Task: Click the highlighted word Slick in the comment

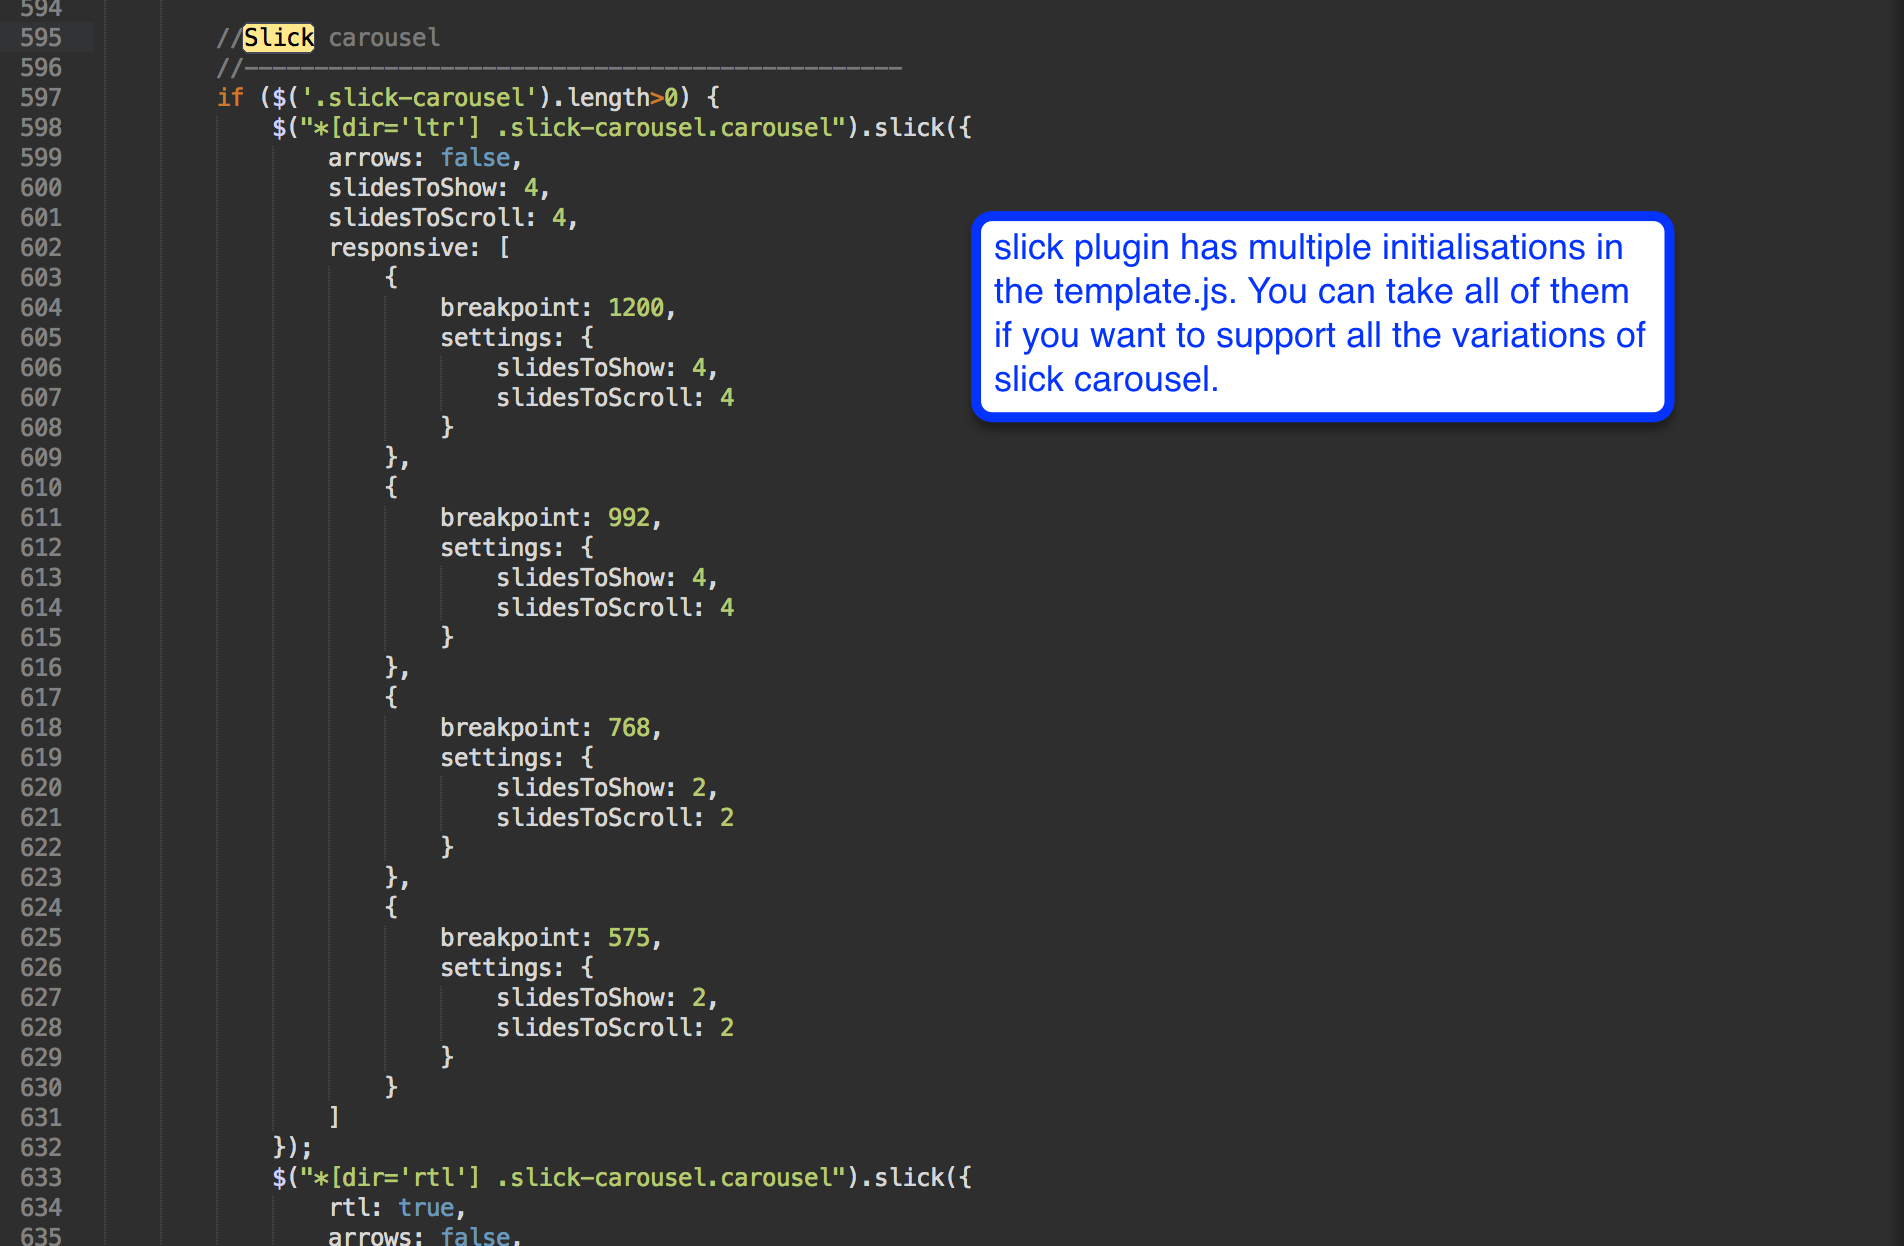Action: tap(278, 38)
